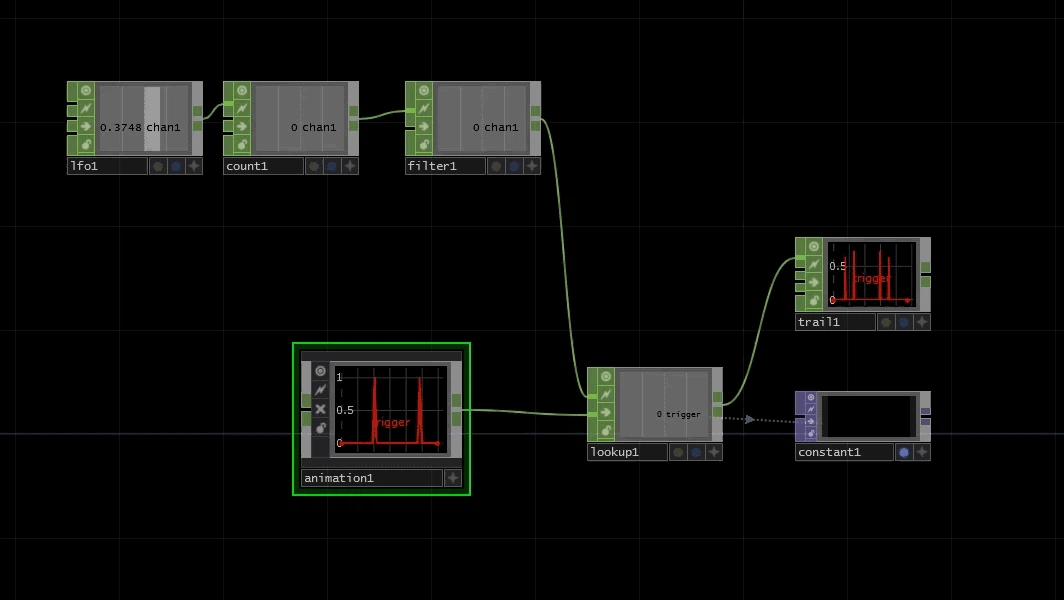Toggle clone immune flag on animation1
The width and height of the screenshot is (1064, 600).
click(x=320, y=390)
